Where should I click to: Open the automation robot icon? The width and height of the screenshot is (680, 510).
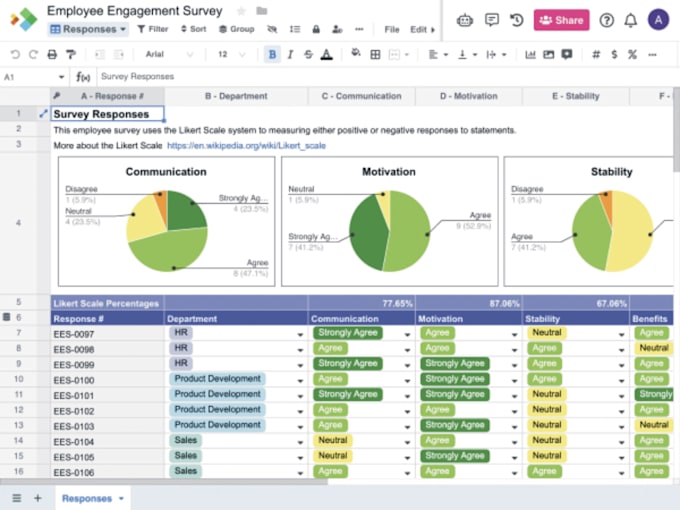464,20
